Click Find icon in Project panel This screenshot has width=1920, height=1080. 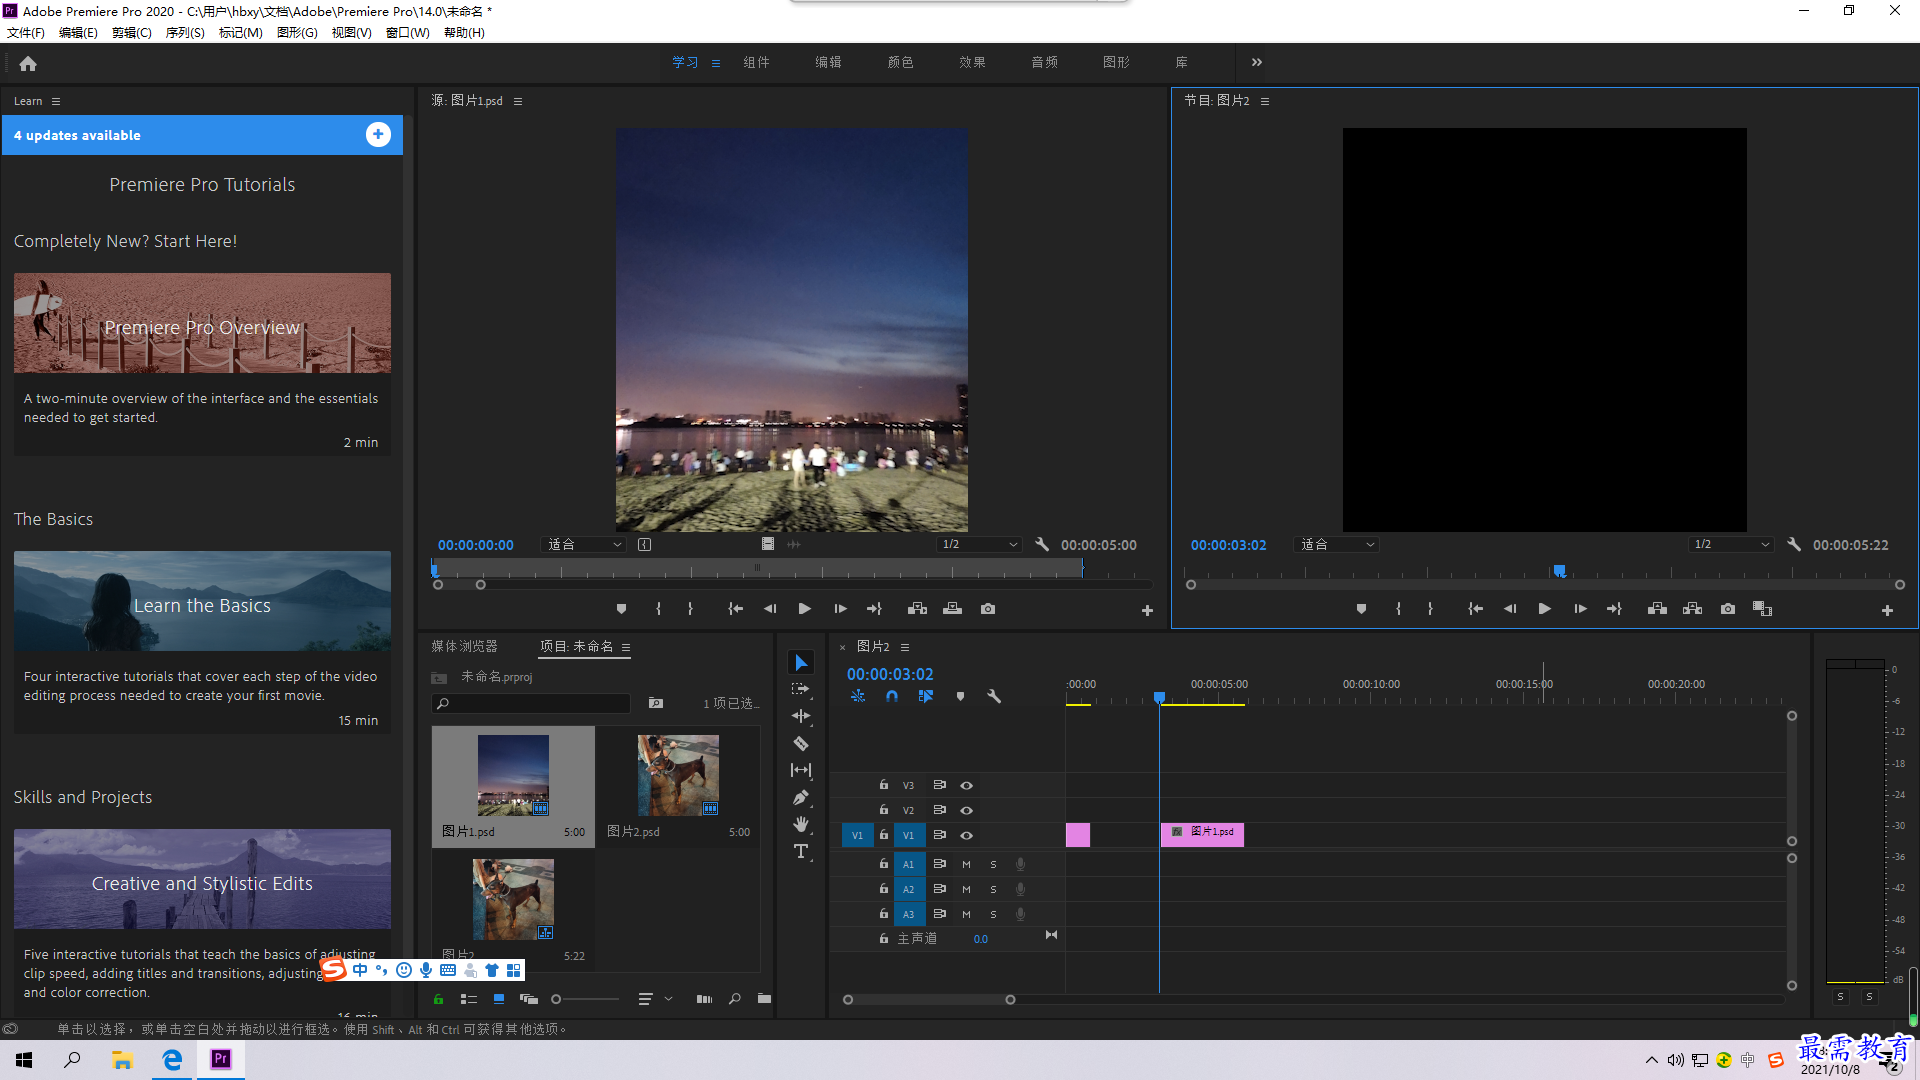click(x=735, y=999)
